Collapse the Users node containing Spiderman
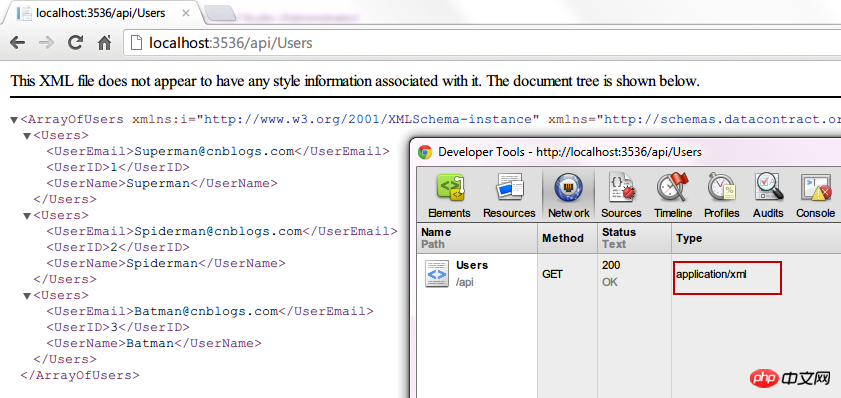841x398 pixels. tap(27, 216)
